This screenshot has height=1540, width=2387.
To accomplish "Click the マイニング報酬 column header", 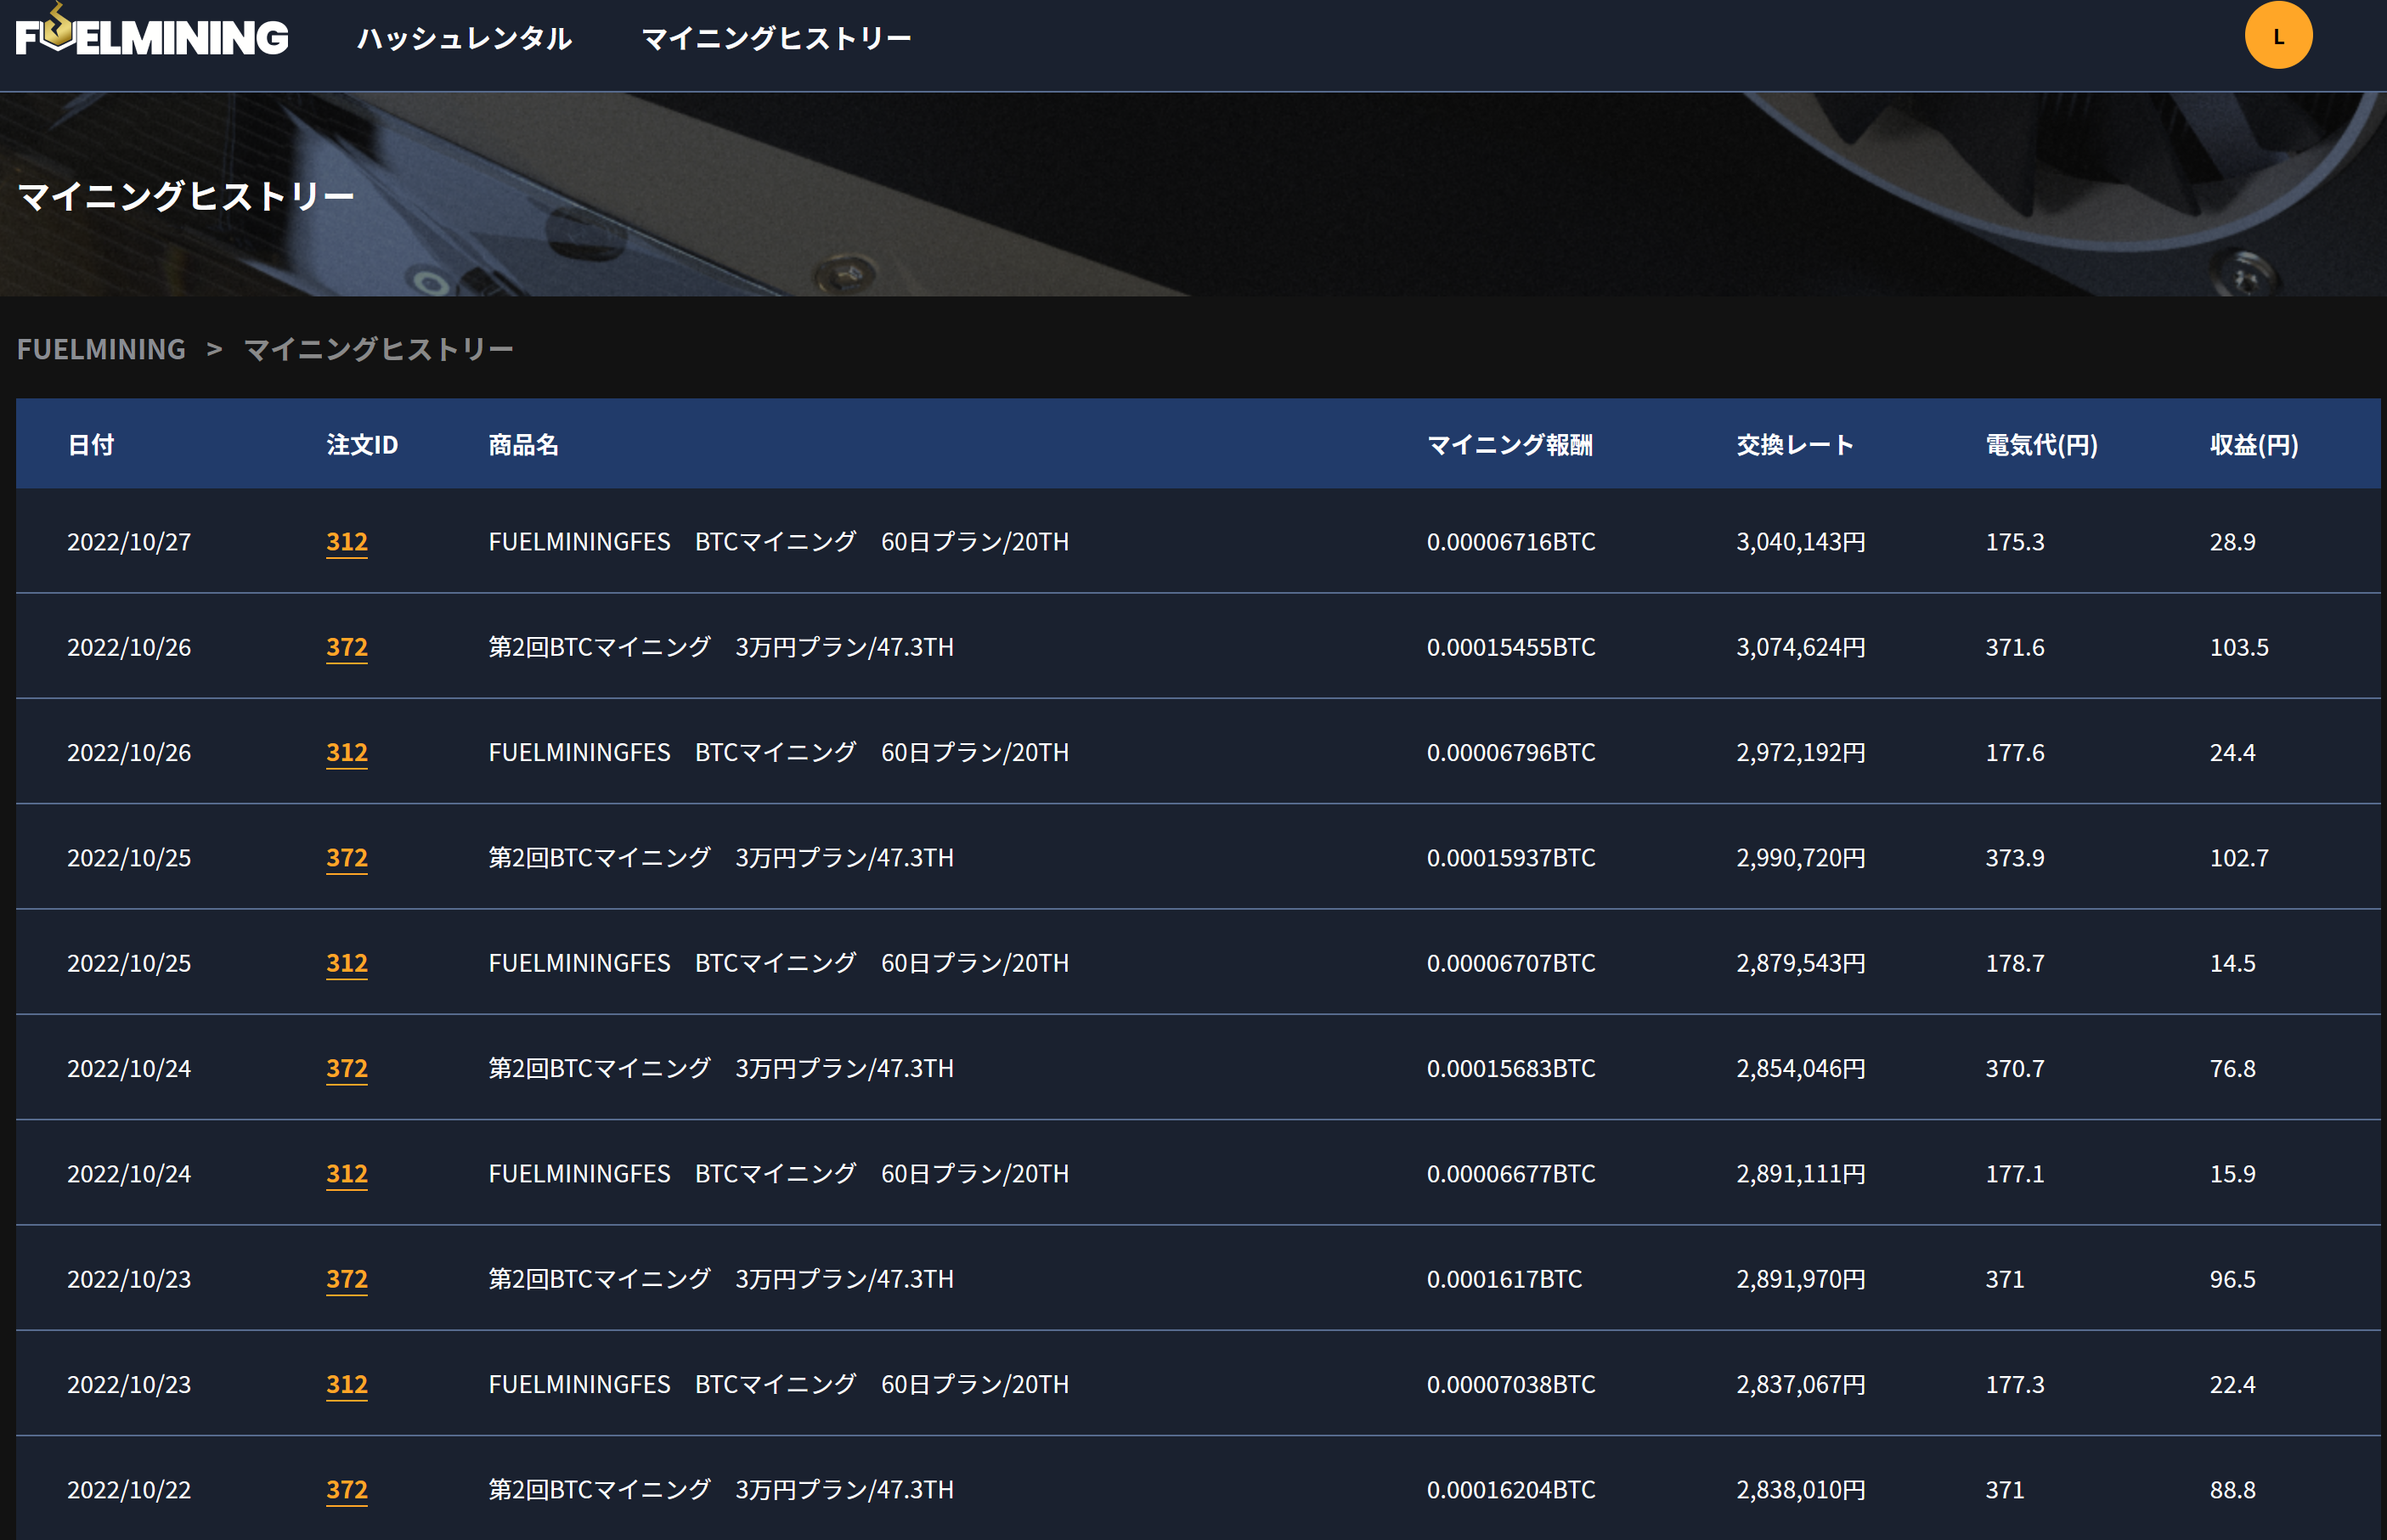I will (1509, 445).
